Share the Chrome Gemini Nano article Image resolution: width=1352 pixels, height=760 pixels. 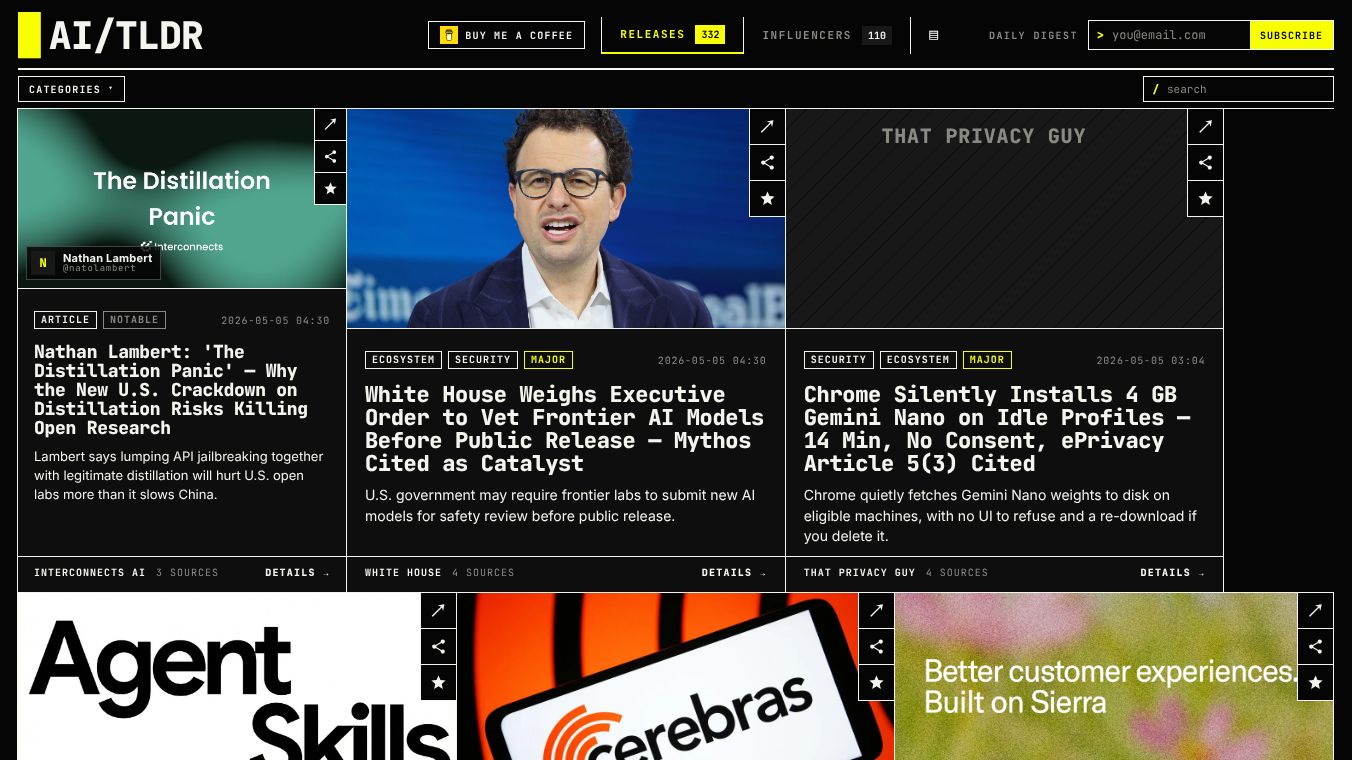click(x=1205, y=162)
